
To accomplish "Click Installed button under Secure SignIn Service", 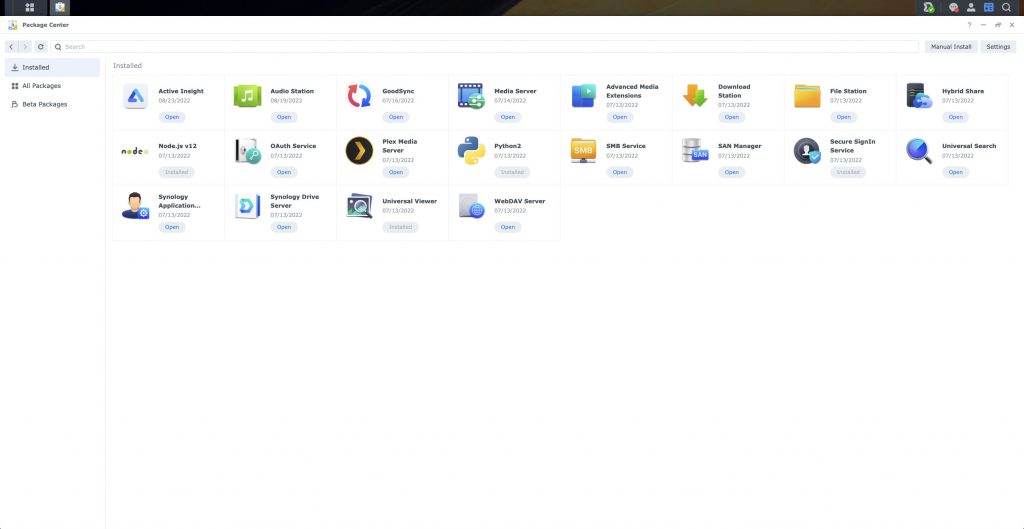I will pyautogui.click(x=848, y=172).
